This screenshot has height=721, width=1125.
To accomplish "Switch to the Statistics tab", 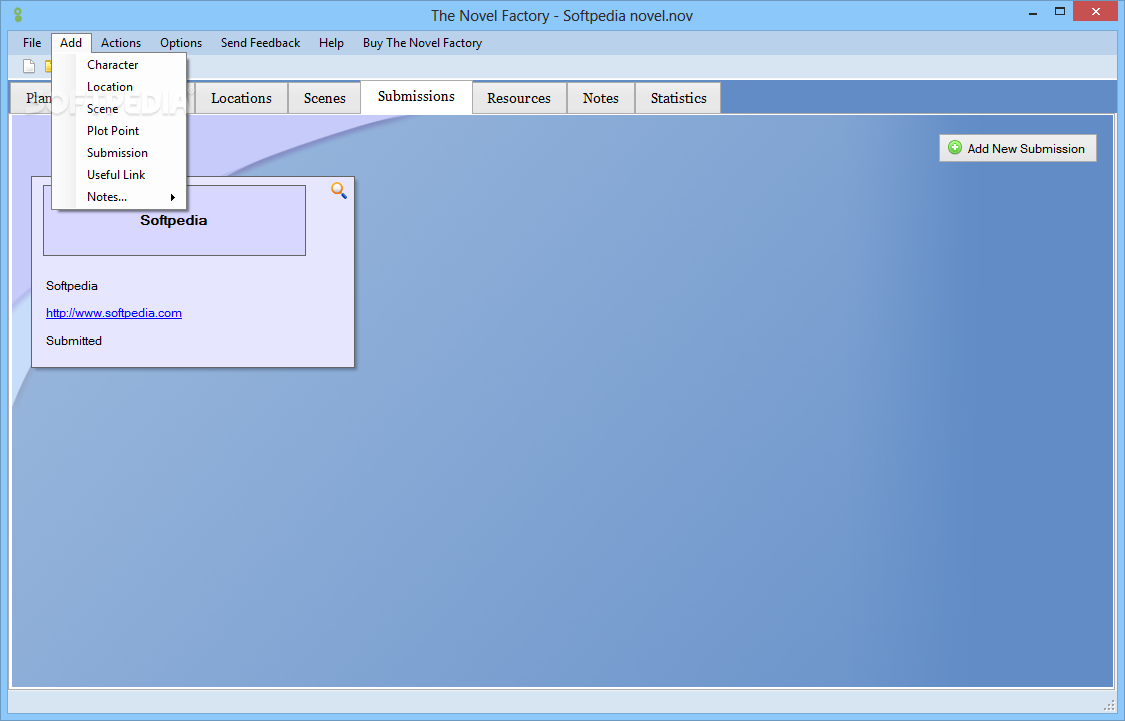I will [679, 98].
